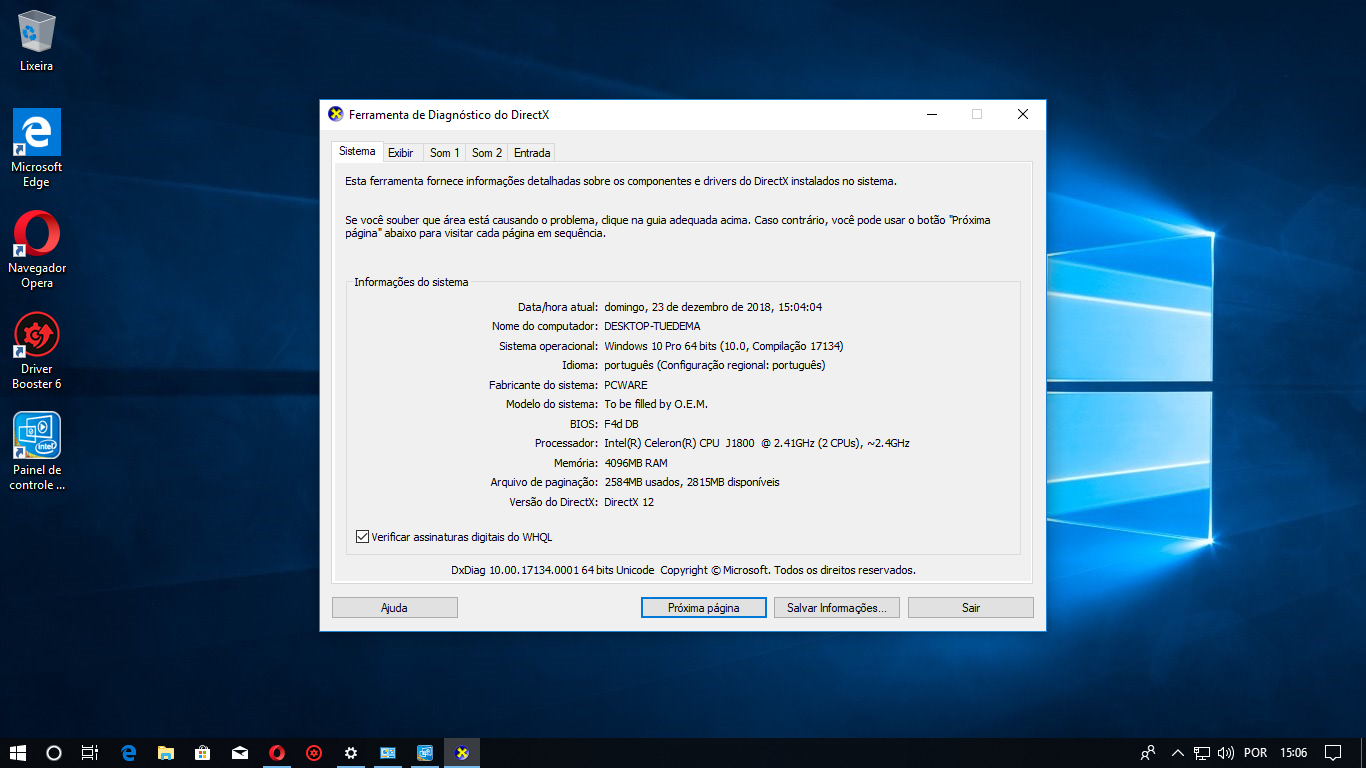Click the DxDiag 10.00.17134.0001 footer text
1366x768 pixels.
point(683,570)
